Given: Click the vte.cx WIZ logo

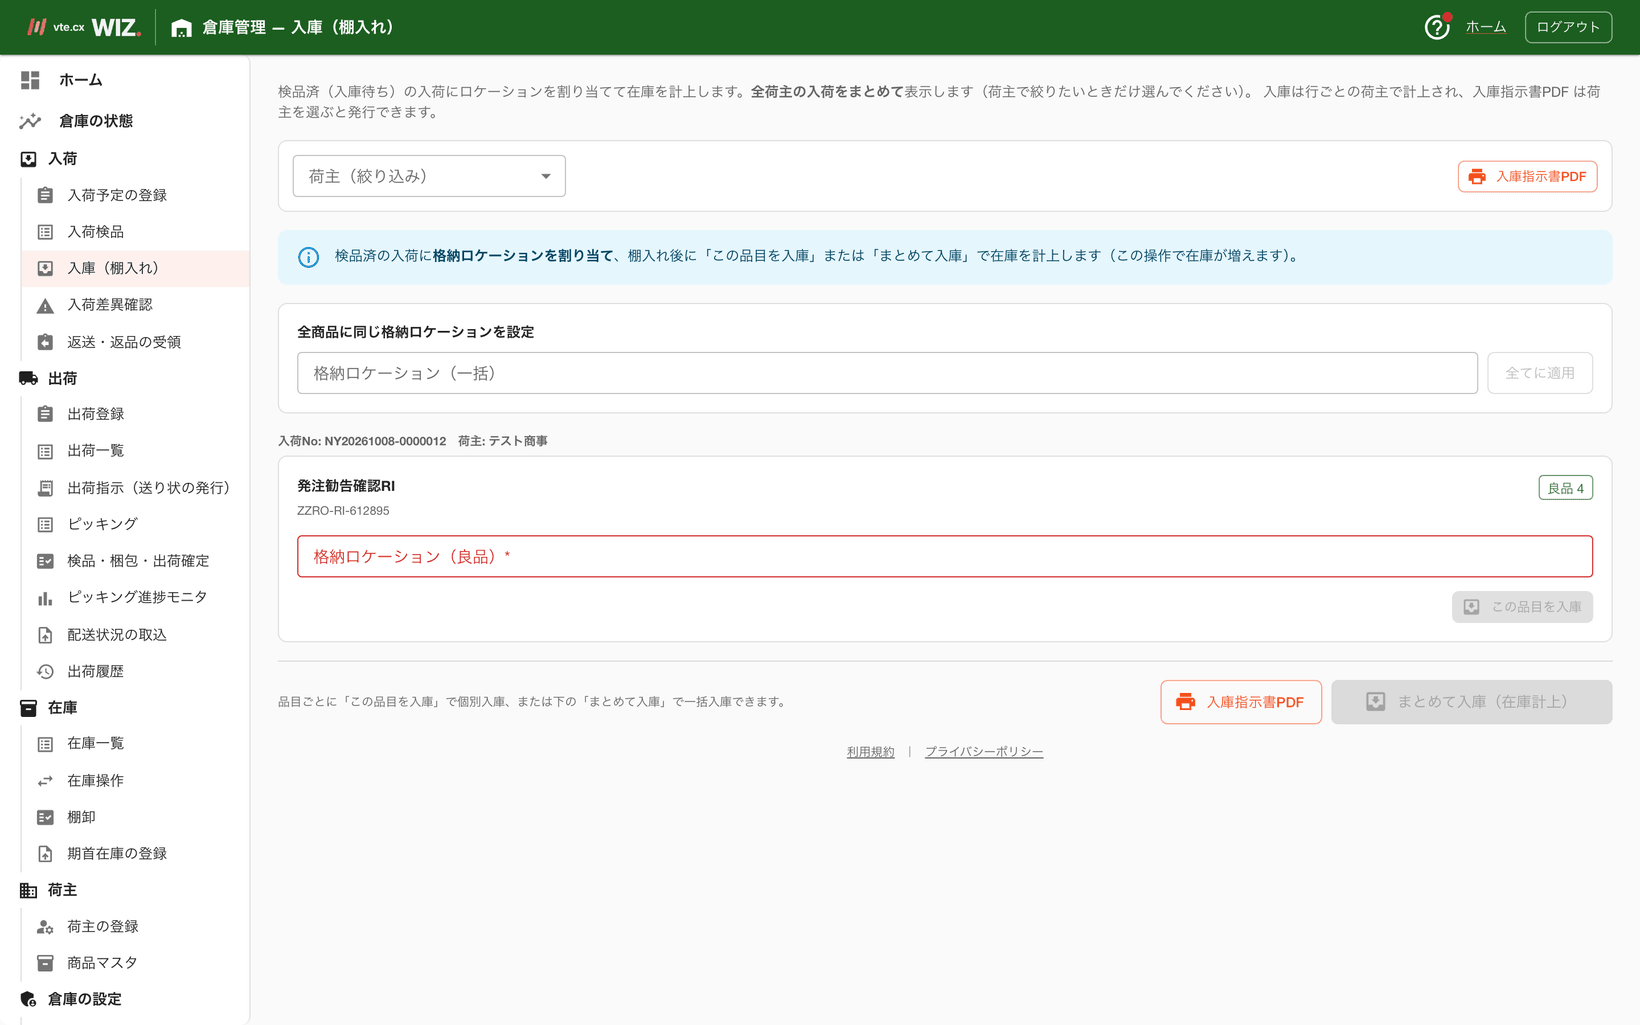Looking at the screenshot, I should pyautogui.click(x=84, y=27).
